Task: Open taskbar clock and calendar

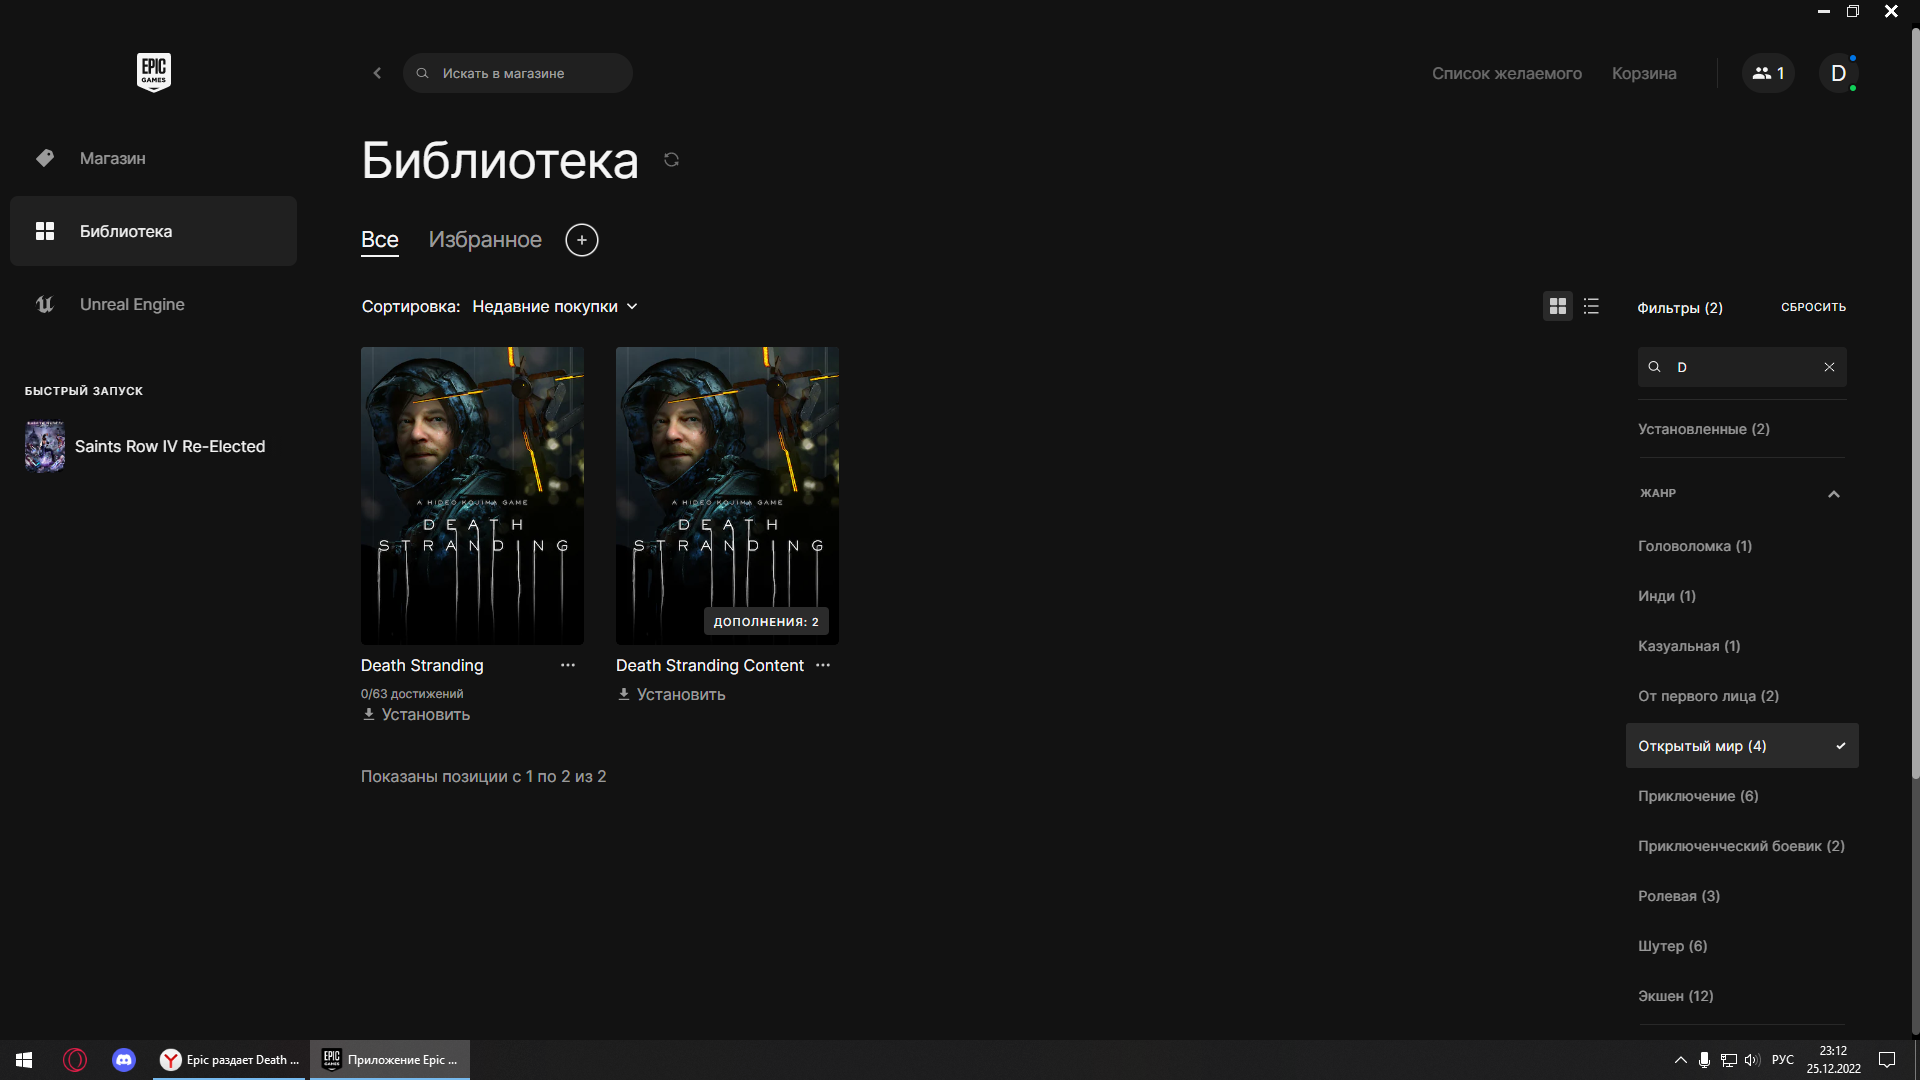Action: (x=1833, y=1060)
